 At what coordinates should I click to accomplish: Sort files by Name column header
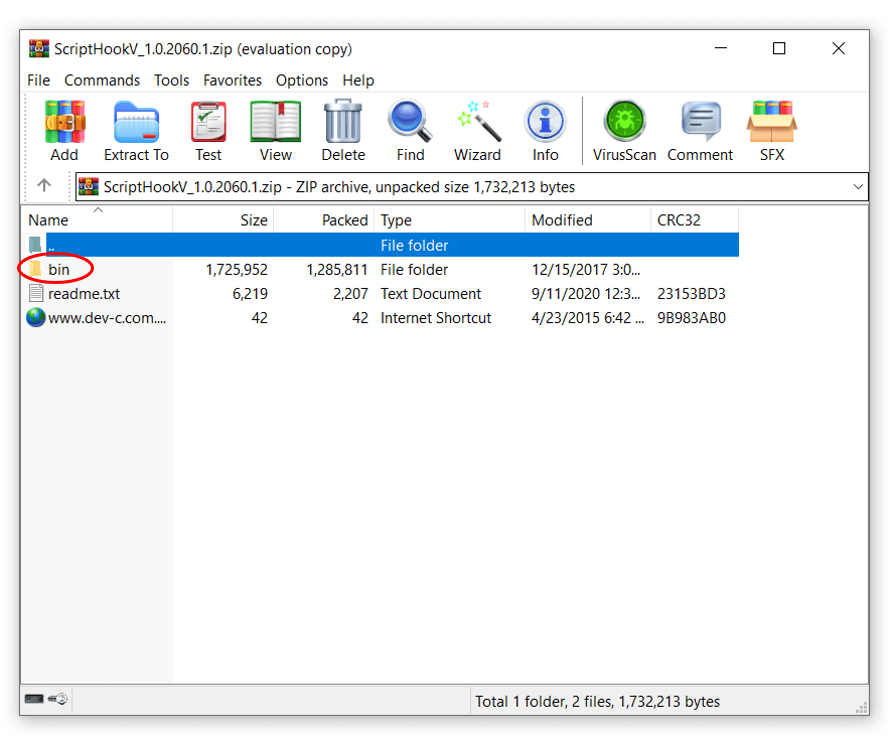49,220
